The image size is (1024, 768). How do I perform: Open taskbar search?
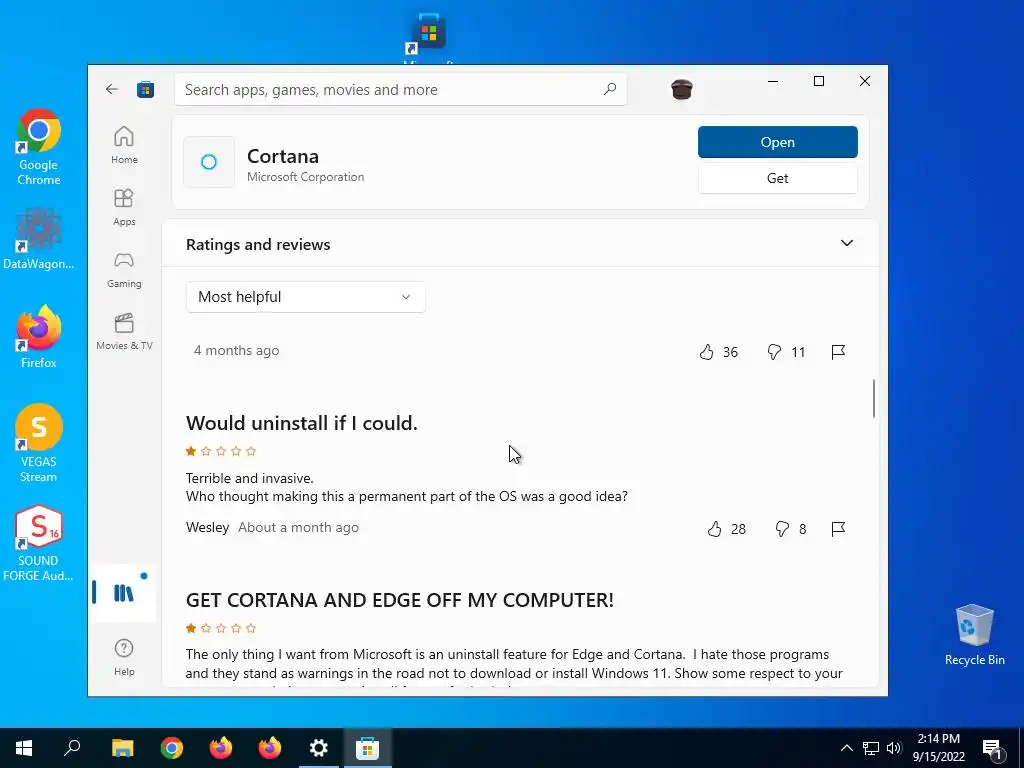[72, 748]
